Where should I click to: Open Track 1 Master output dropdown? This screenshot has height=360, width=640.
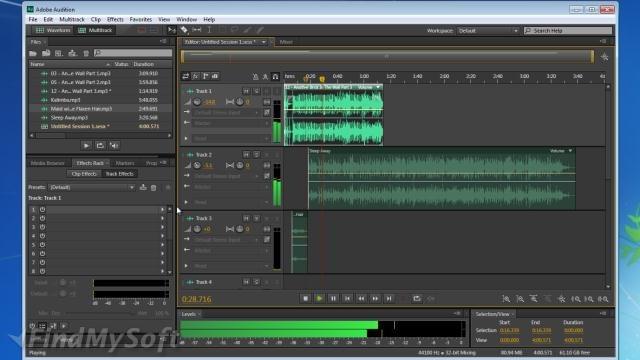(x=231, y=123)
